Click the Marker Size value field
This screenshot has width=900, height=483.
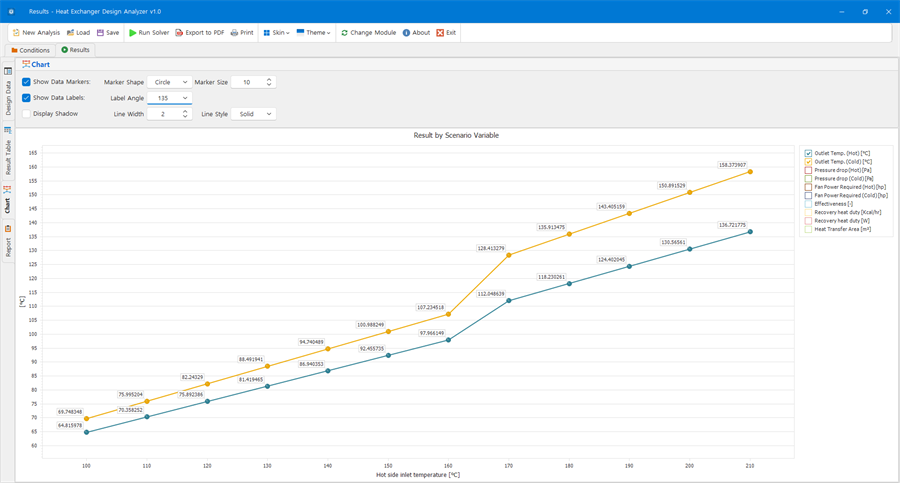(x=247, y=82)
